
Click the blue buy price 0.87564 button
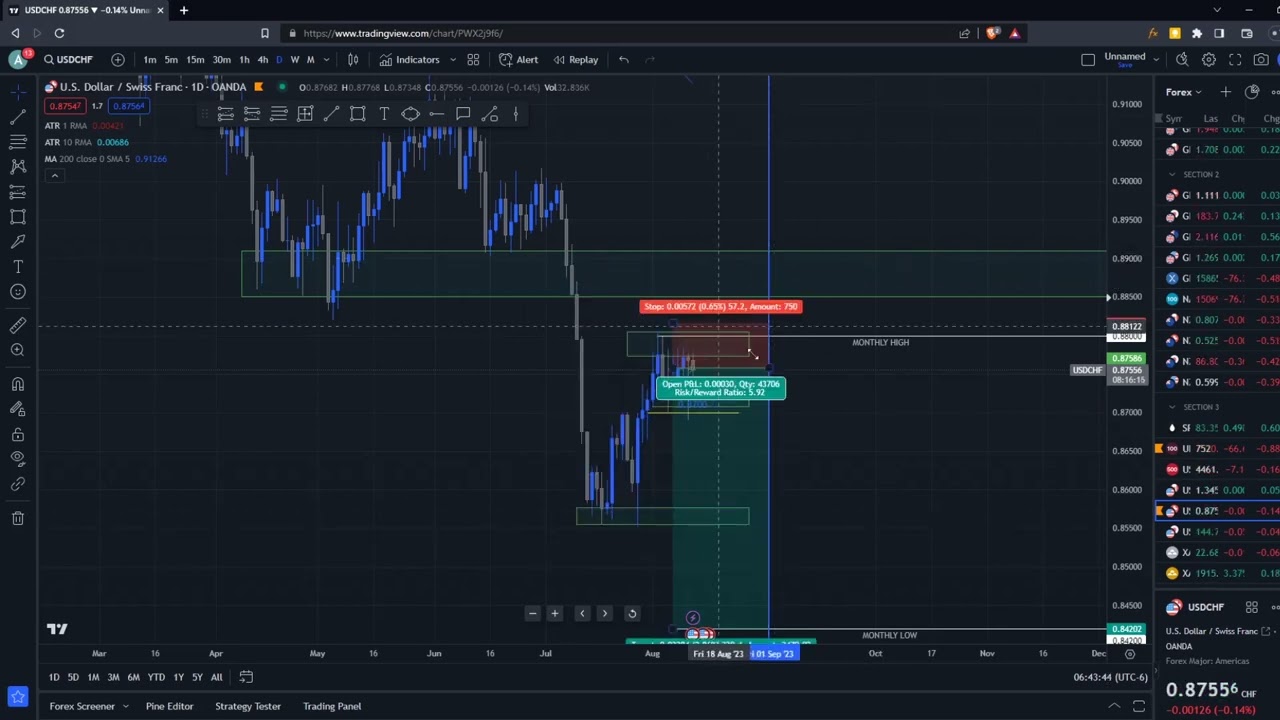coord(128,106)
